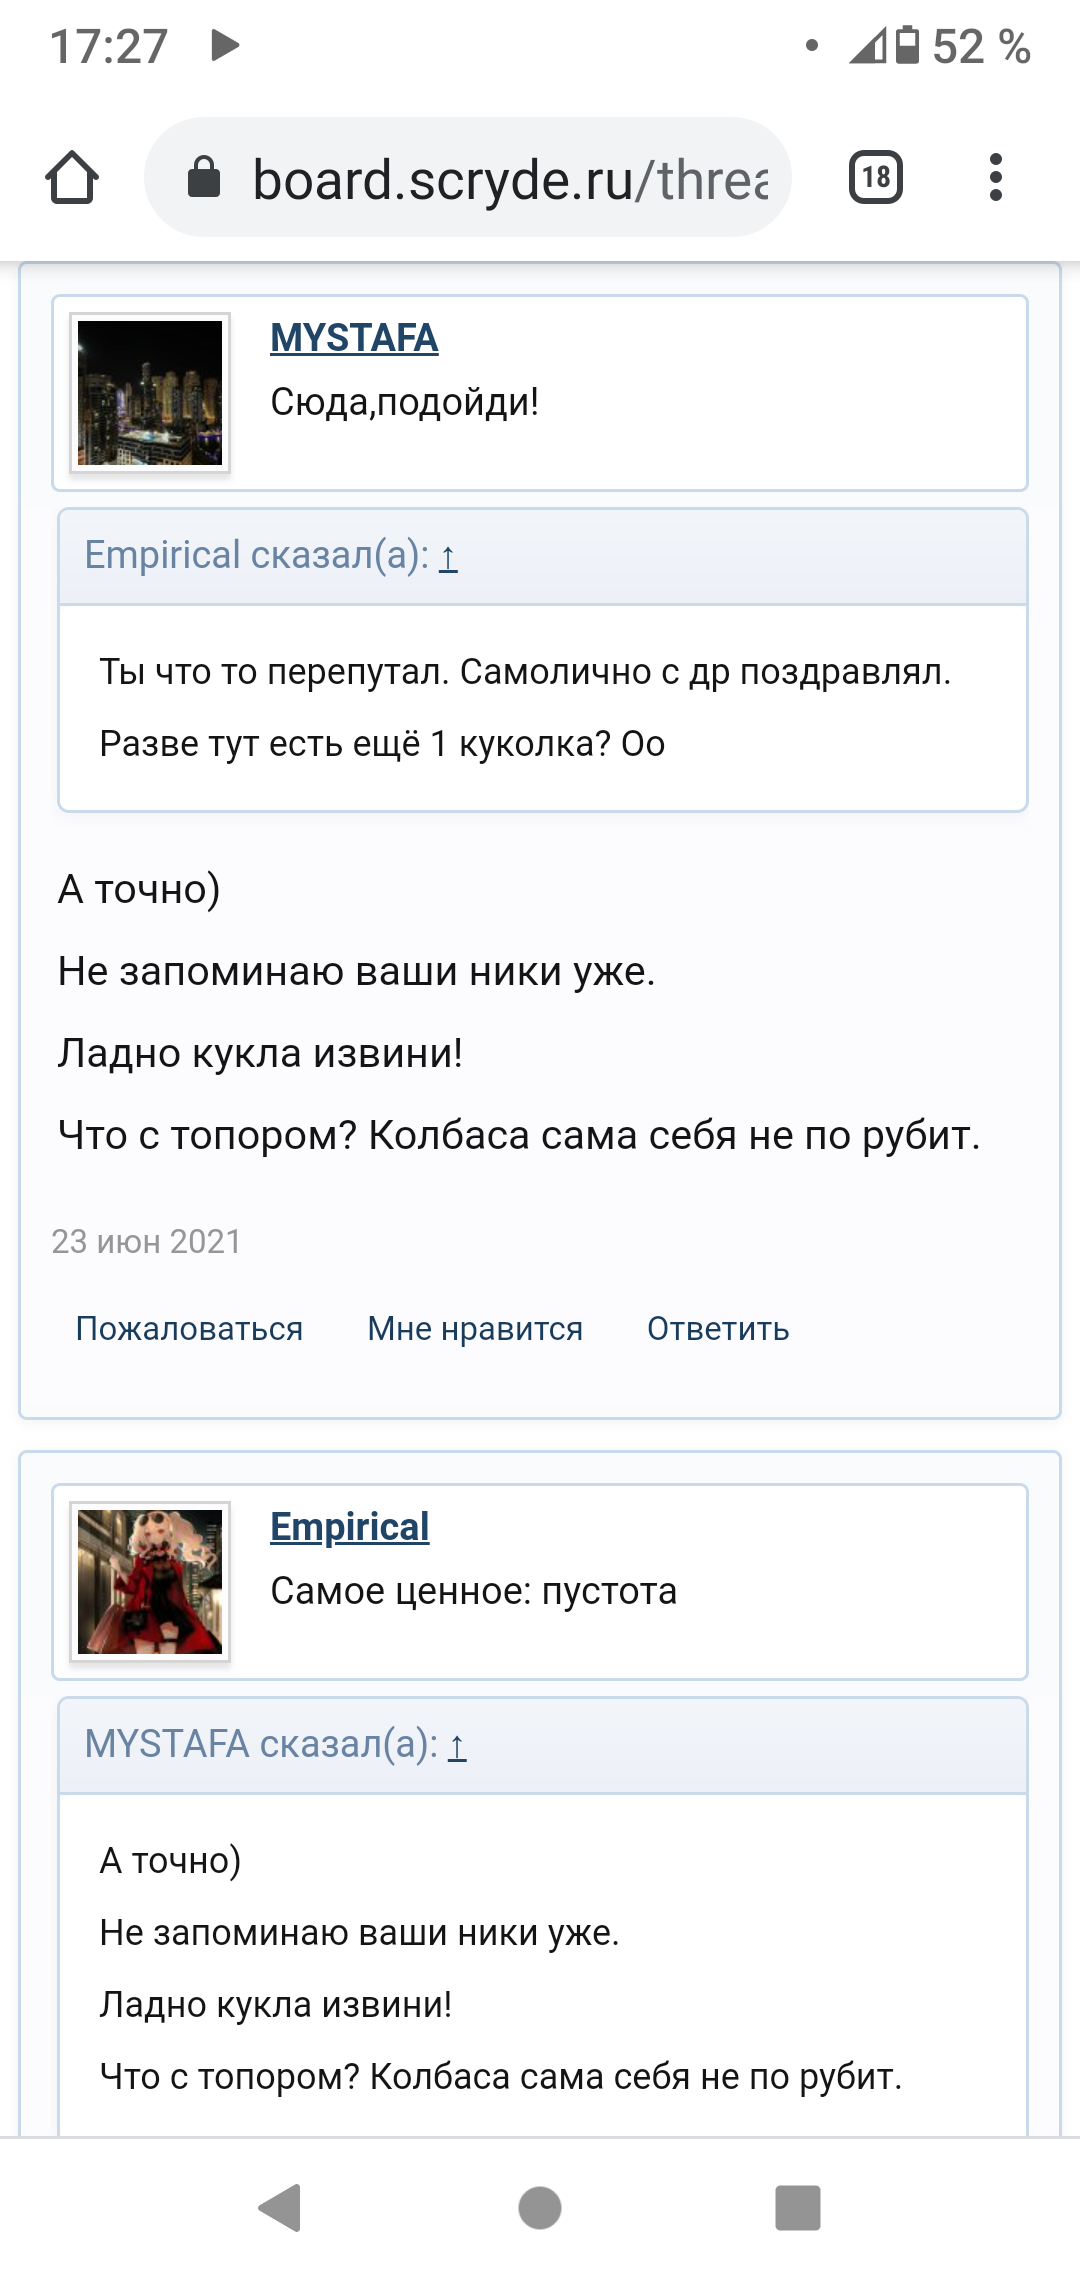Tap the battery indicator in the status bar
Viewport: 1080px width, 2280px height.
(x=905, y=44)
